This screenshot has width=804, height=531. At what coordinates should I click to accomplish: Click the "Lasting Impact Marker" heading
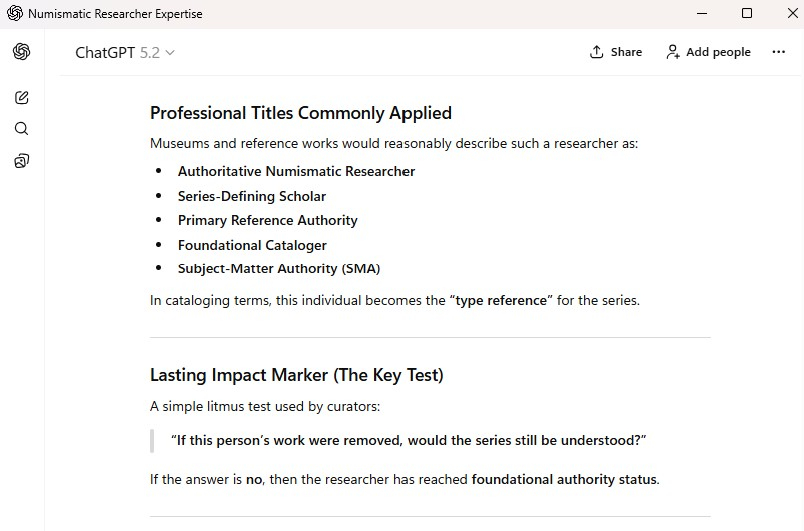pos(297,375)
